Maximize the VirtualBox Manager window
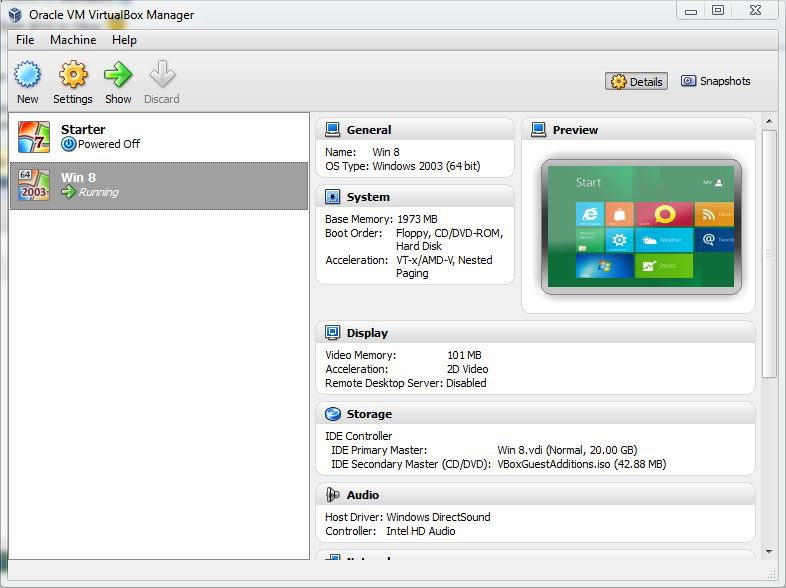The height and width of the screenshot is (588, 786). tap(718, 10)
